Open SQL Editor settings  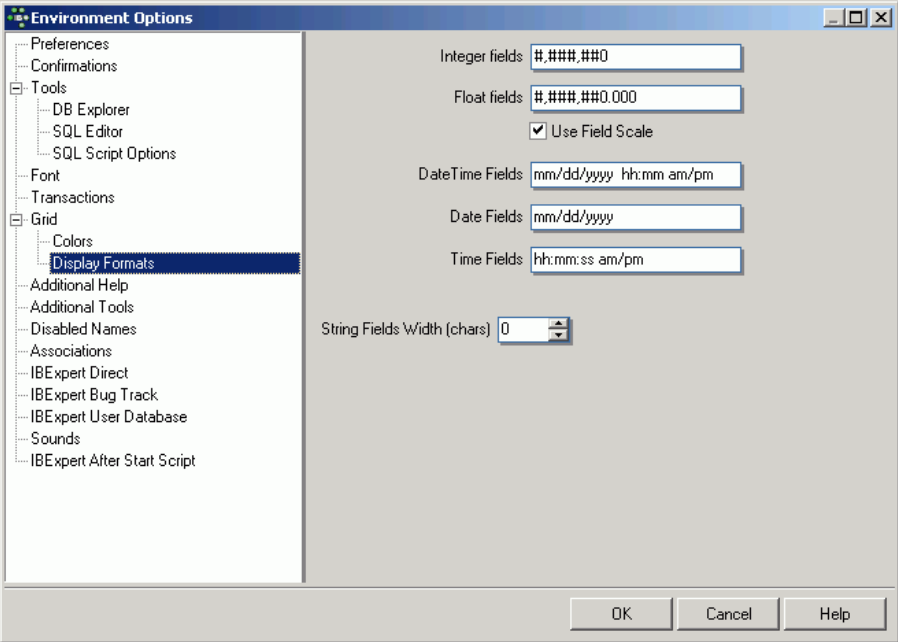click(x=88, y=132)
